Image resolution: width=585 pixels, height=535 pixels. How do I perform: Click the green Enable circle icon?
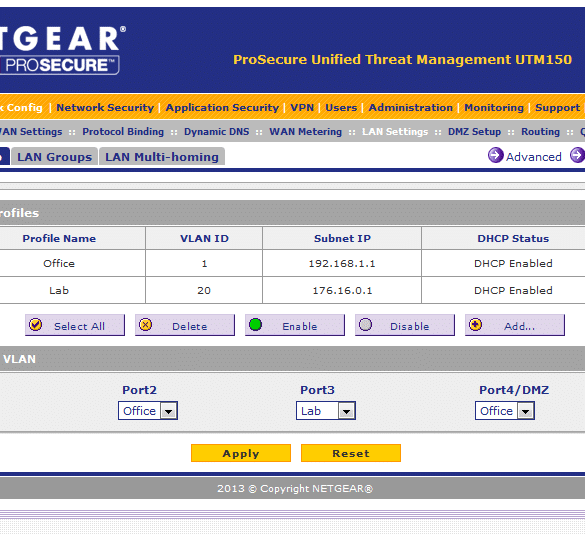255,325
